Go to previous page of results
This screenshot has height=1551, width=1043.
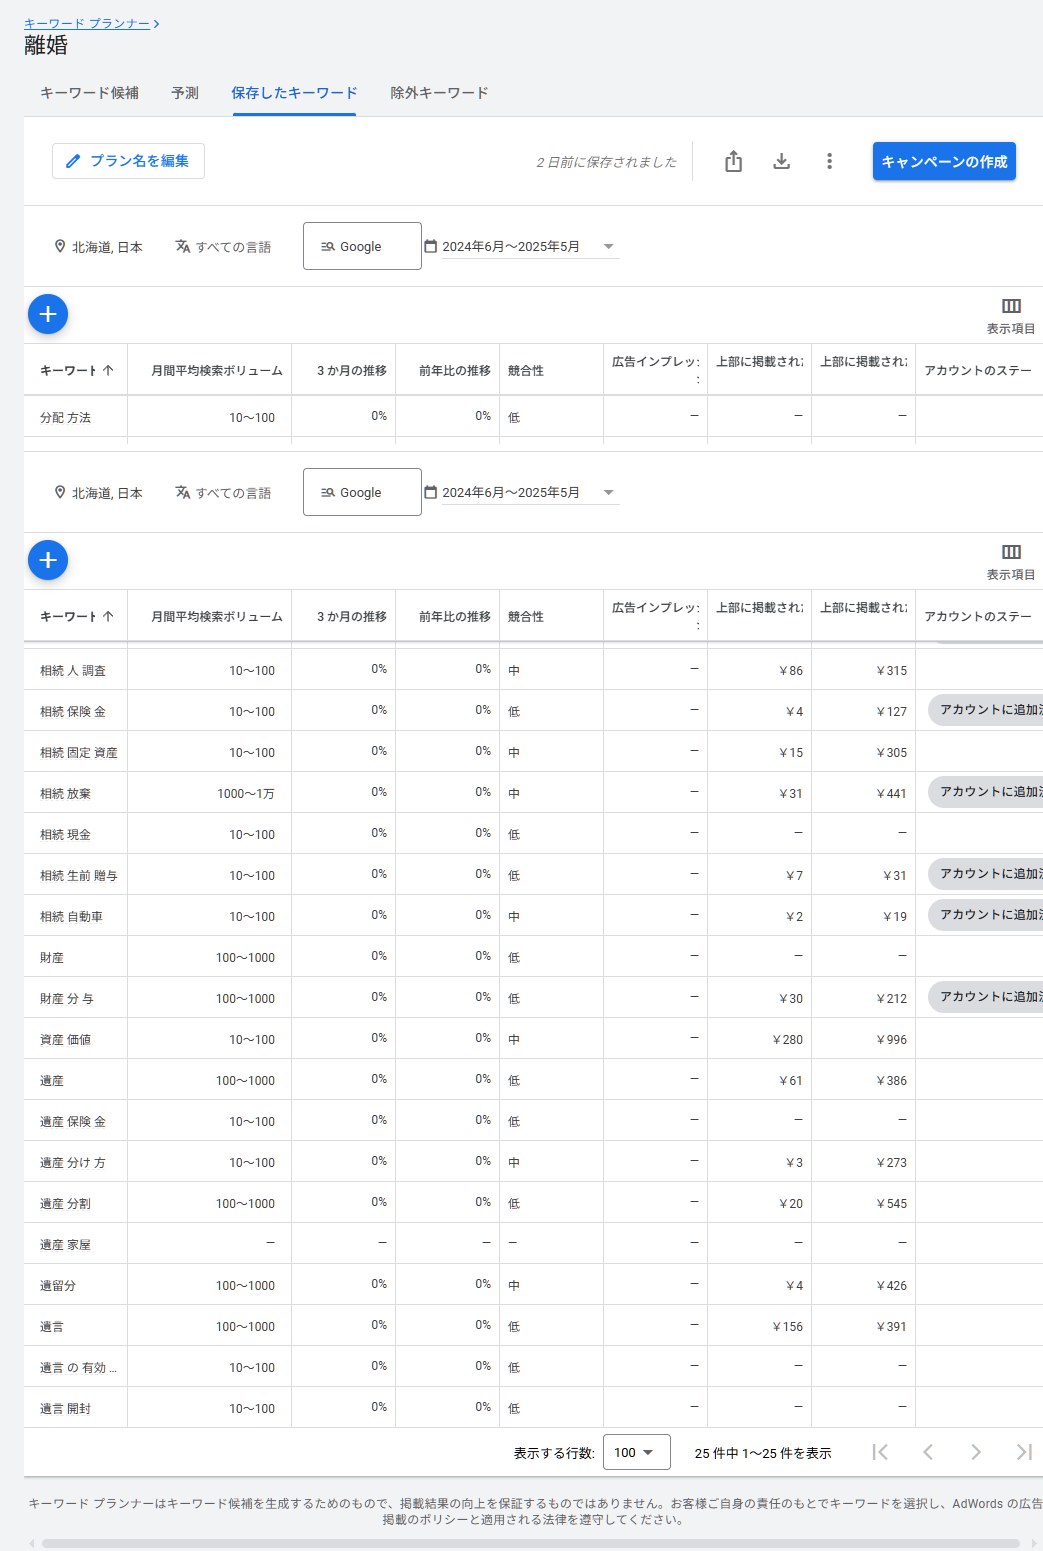point(928,1452)
